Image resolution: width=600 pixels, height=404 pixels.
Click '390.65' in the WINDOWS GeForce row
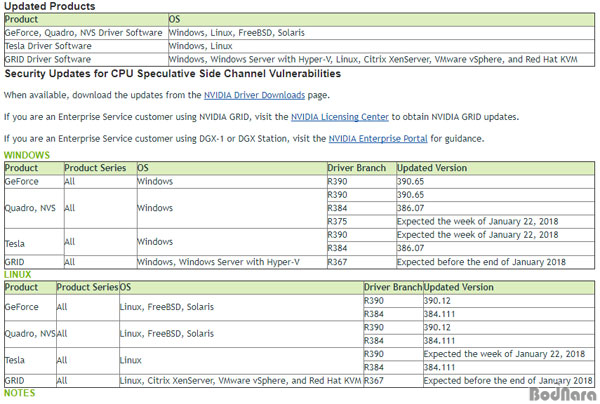(x=496, y=181)
